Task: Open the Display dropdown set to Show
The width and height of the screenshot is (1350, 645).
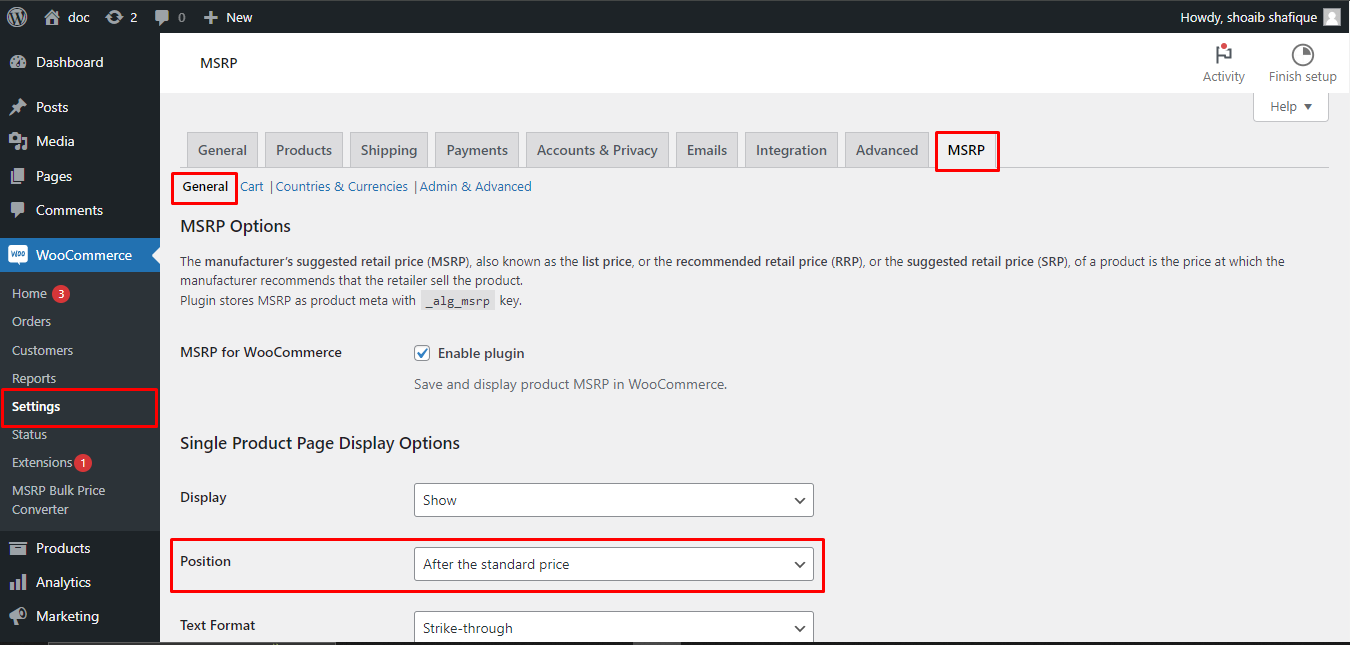Action: tap(614, 500)
